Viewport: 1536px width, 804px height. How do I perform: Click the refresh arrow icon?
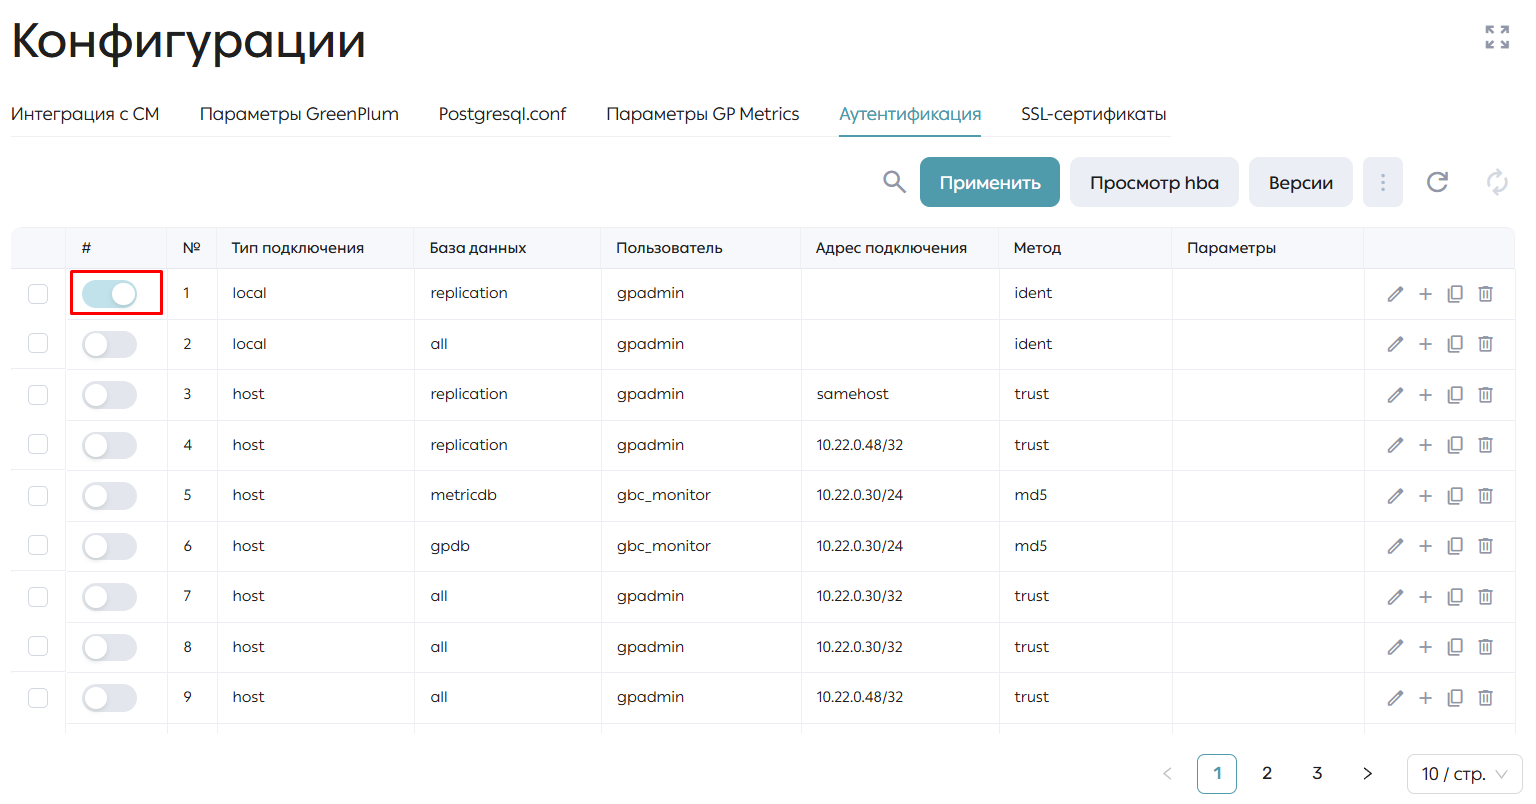(1437, 182)
